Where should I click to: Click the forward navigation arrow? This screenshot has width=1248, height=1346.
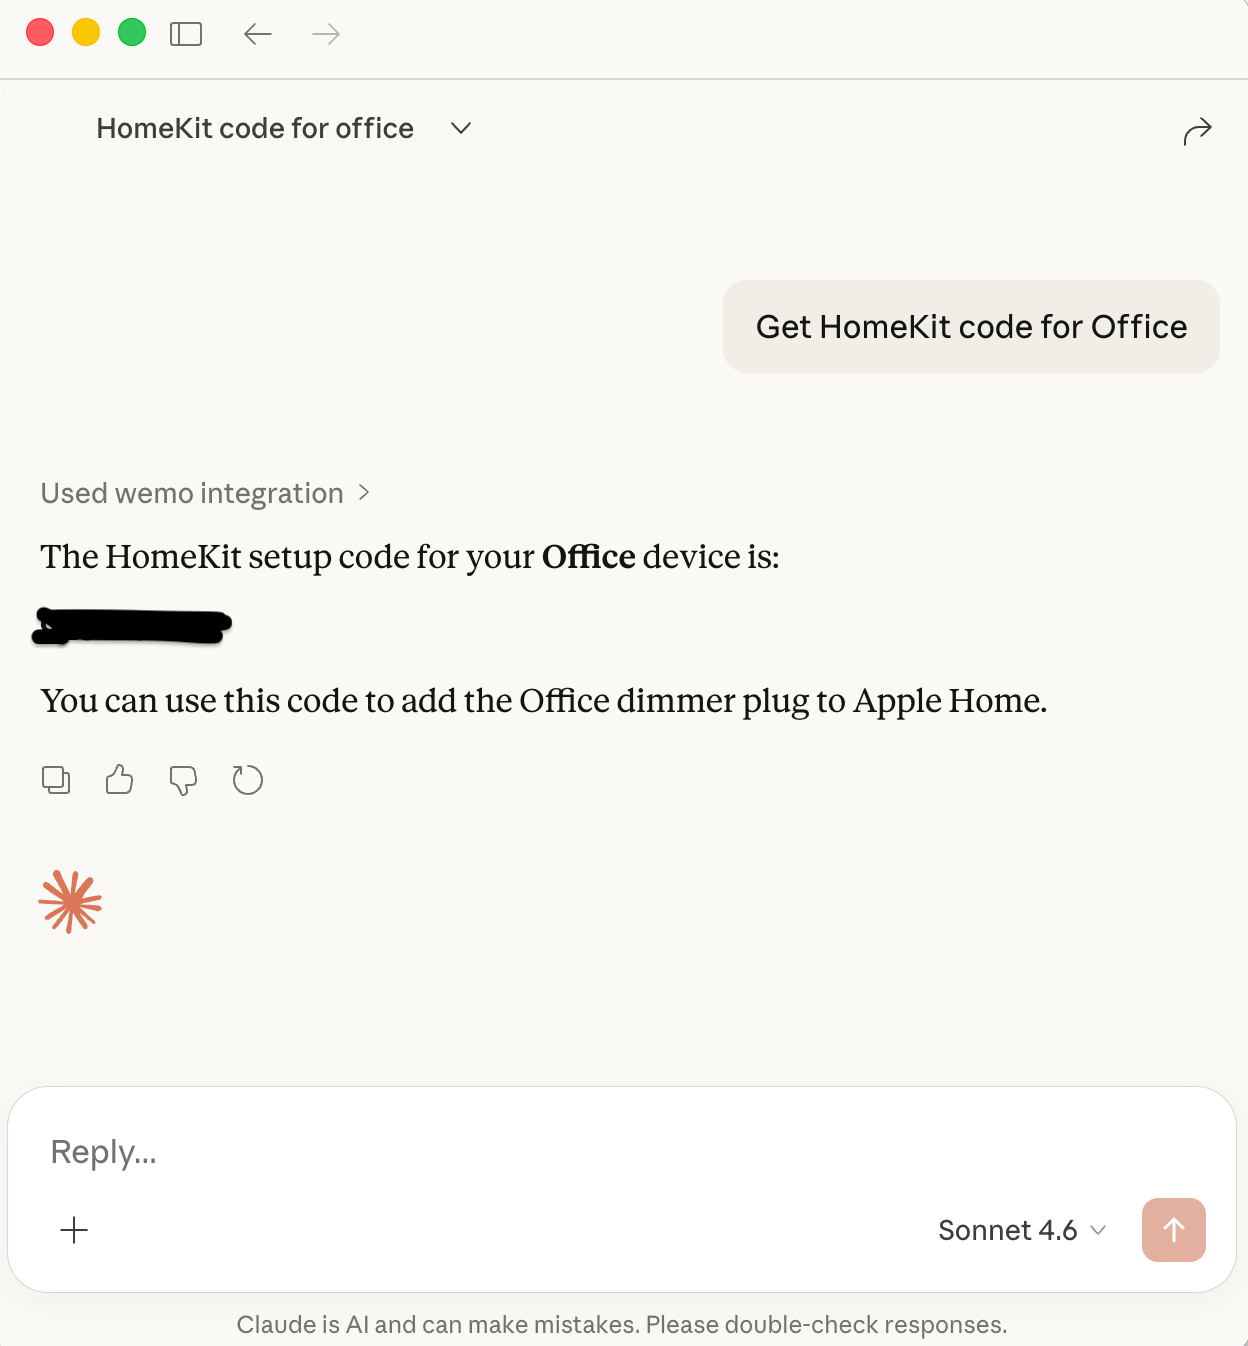pyautogui.click(x=325, y=33)
